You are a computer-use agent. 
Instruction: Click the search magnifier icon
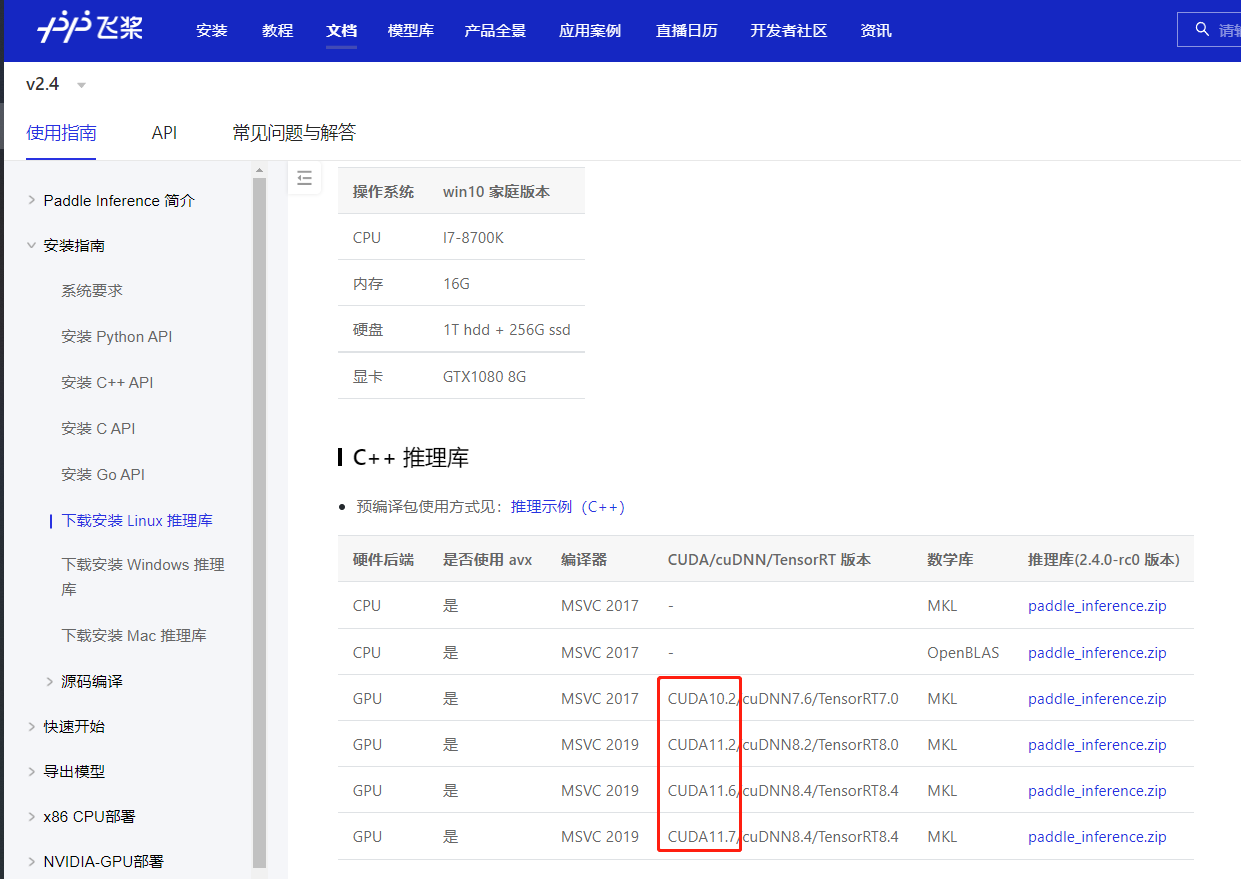[1202, 30]
